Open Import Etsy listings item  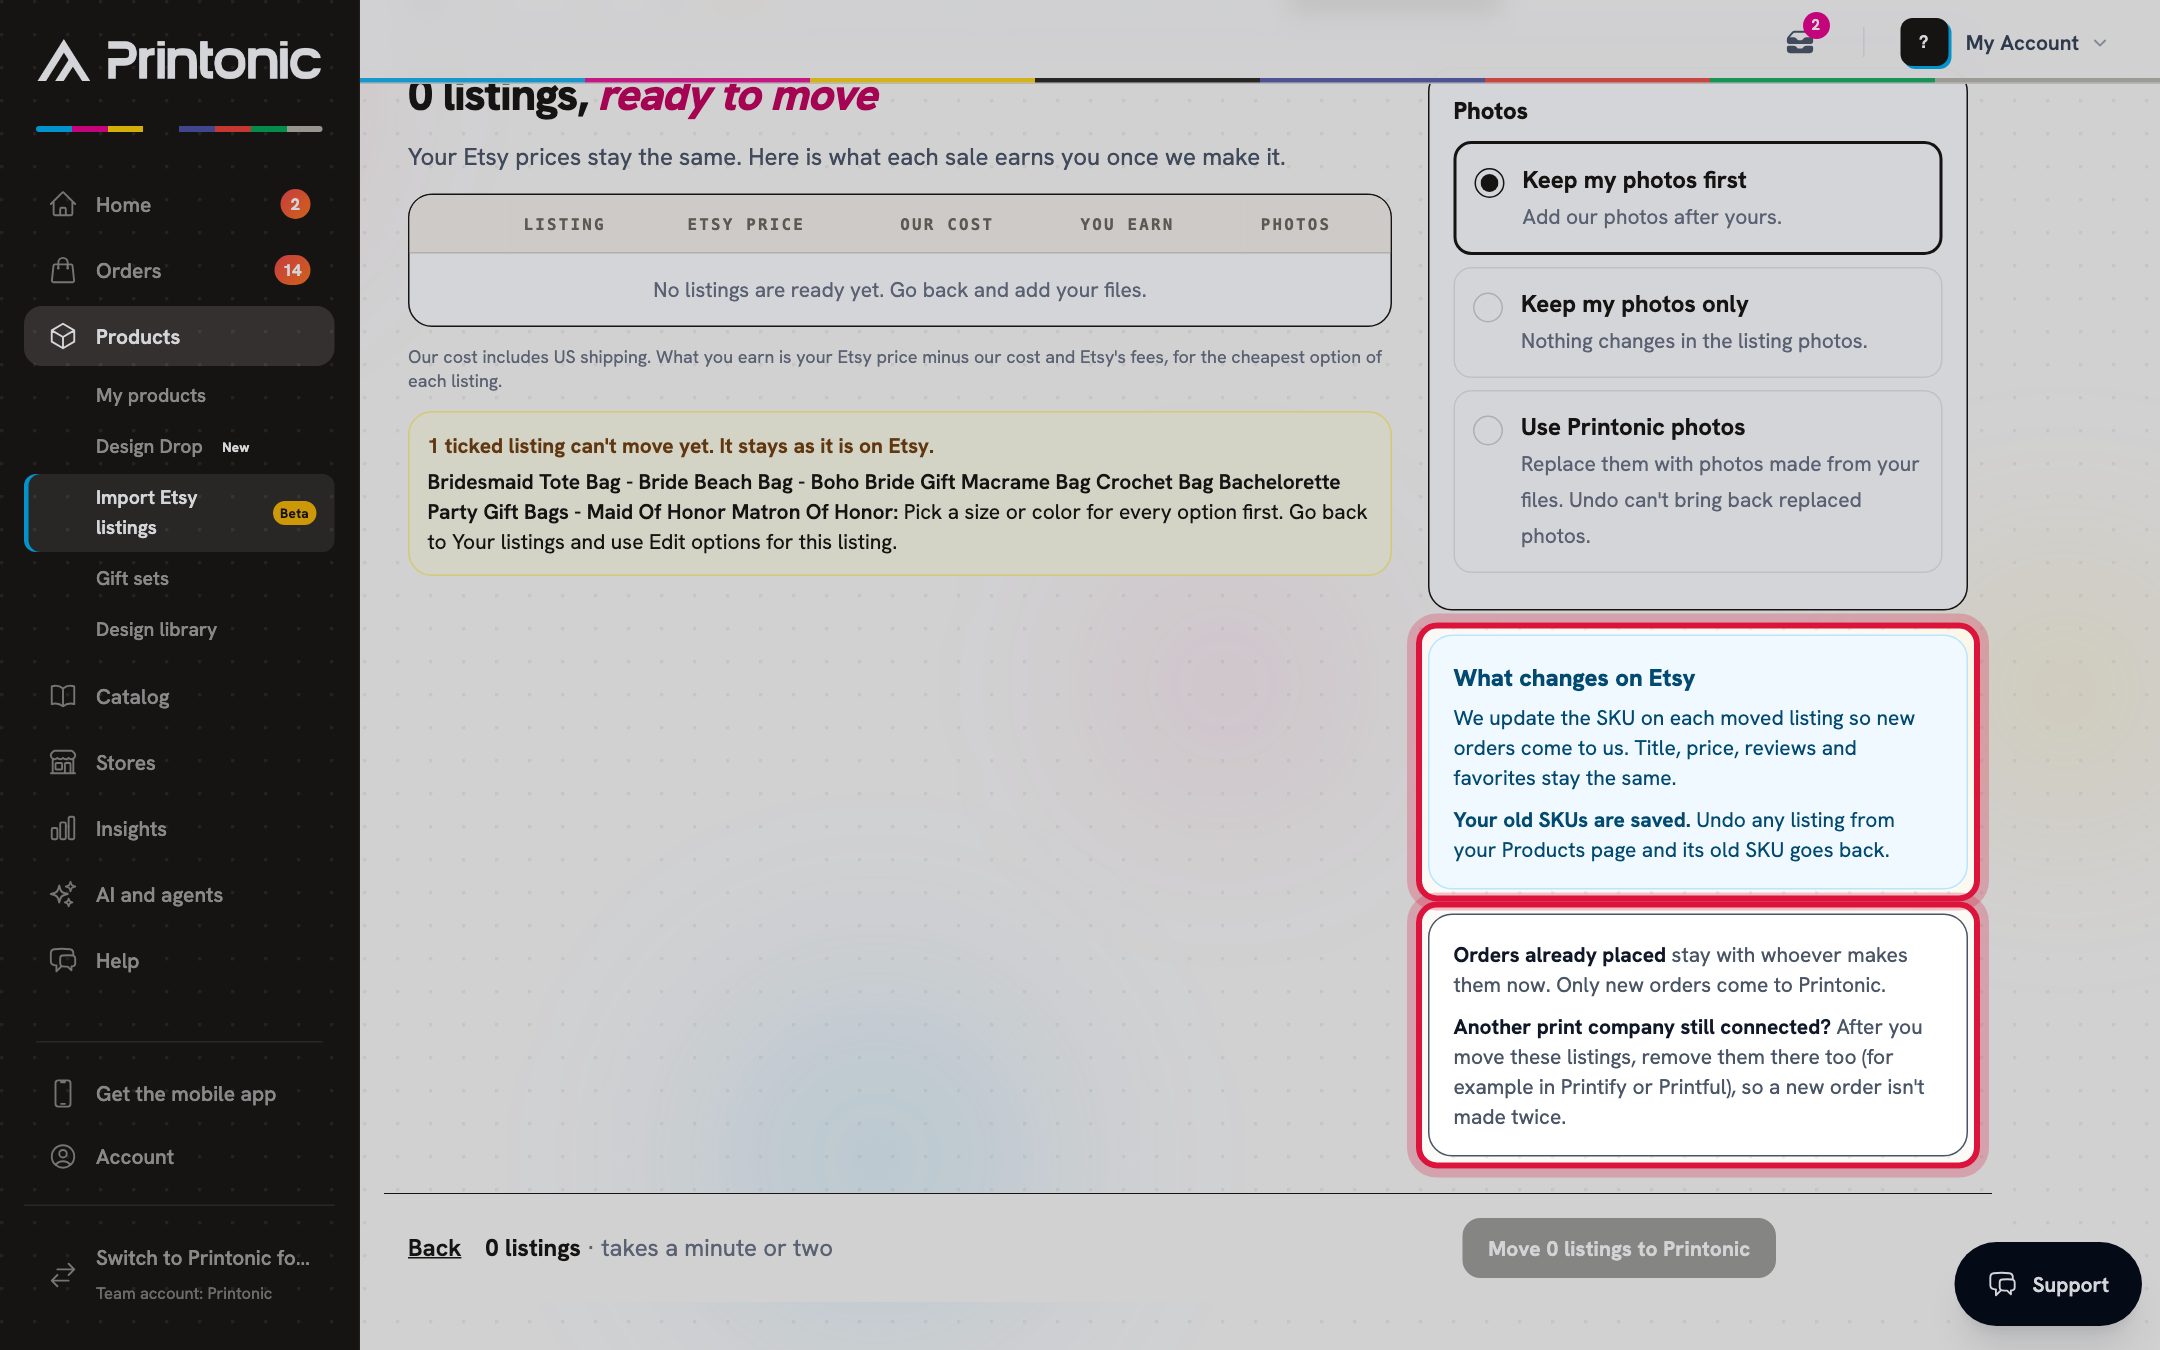pos(179,513)
